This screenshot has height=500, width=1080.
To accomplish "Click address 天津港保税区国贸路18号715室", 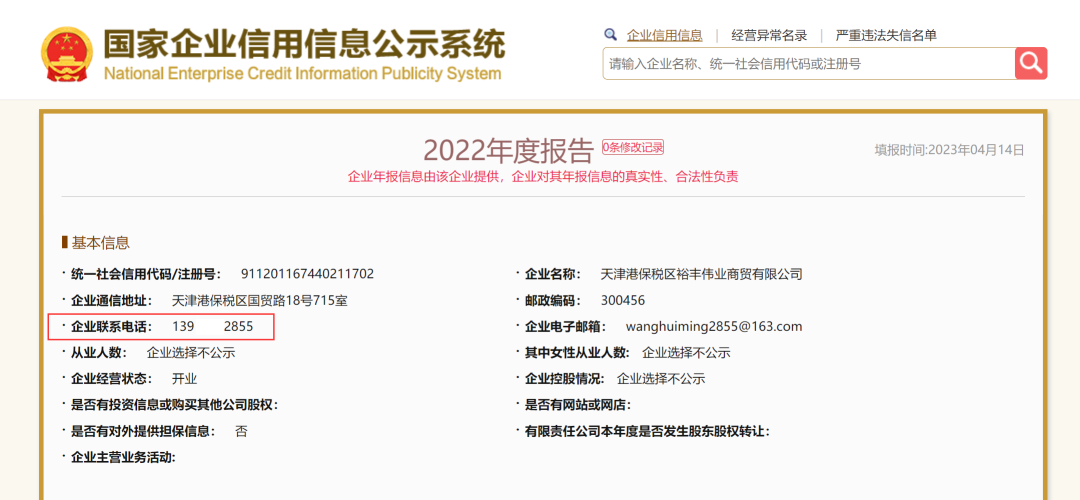I will pos(259,300).
